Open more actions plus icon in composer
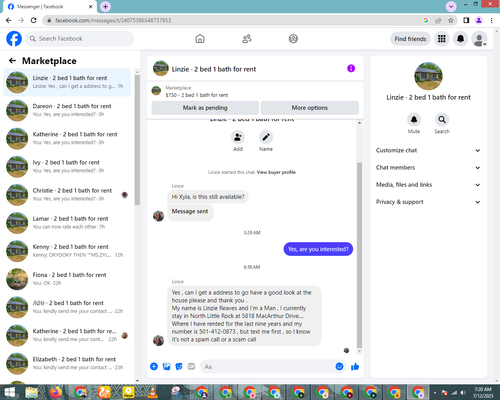The width and height of the screenshot is (500, 400). pos(154,367)
